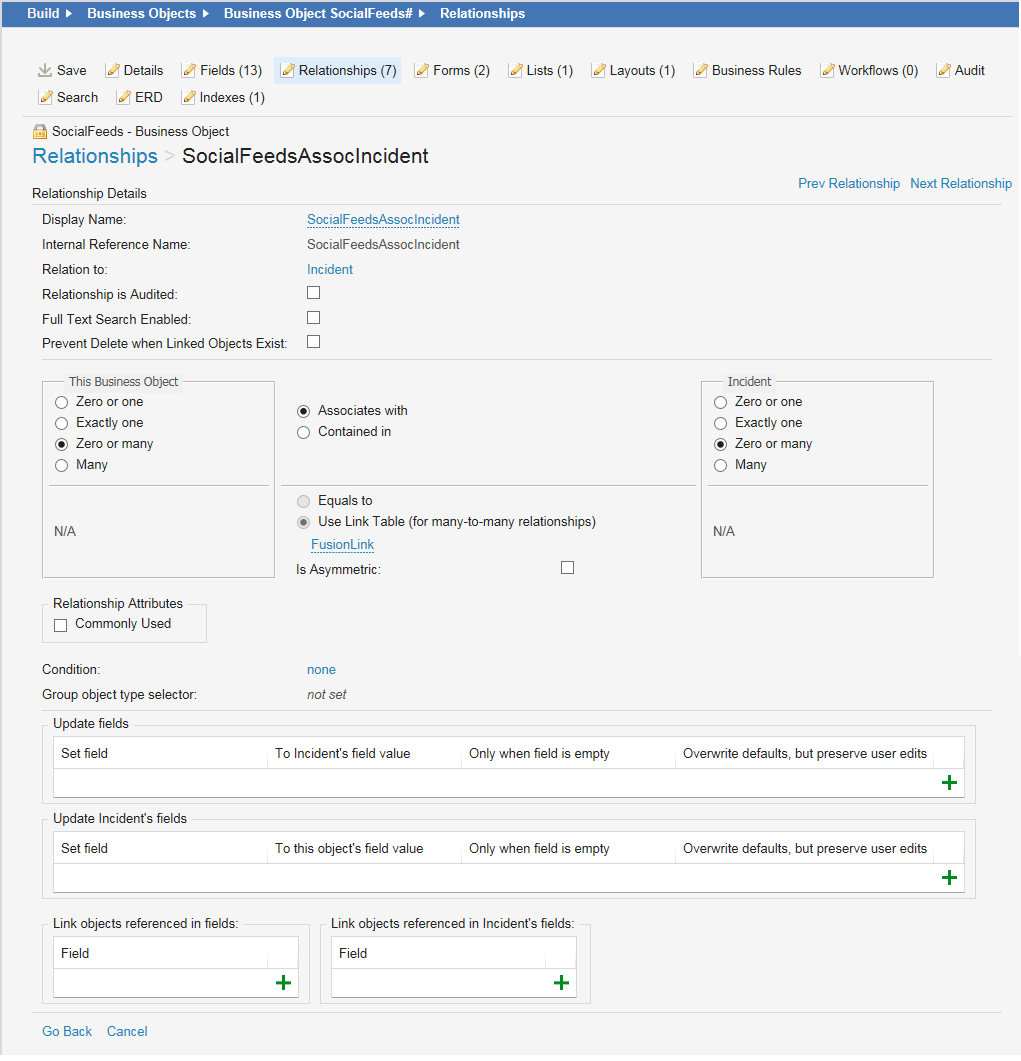Click the SocialFeeds lock icon
Viewport: 1021px width, 1061px height.
(40, 132)
